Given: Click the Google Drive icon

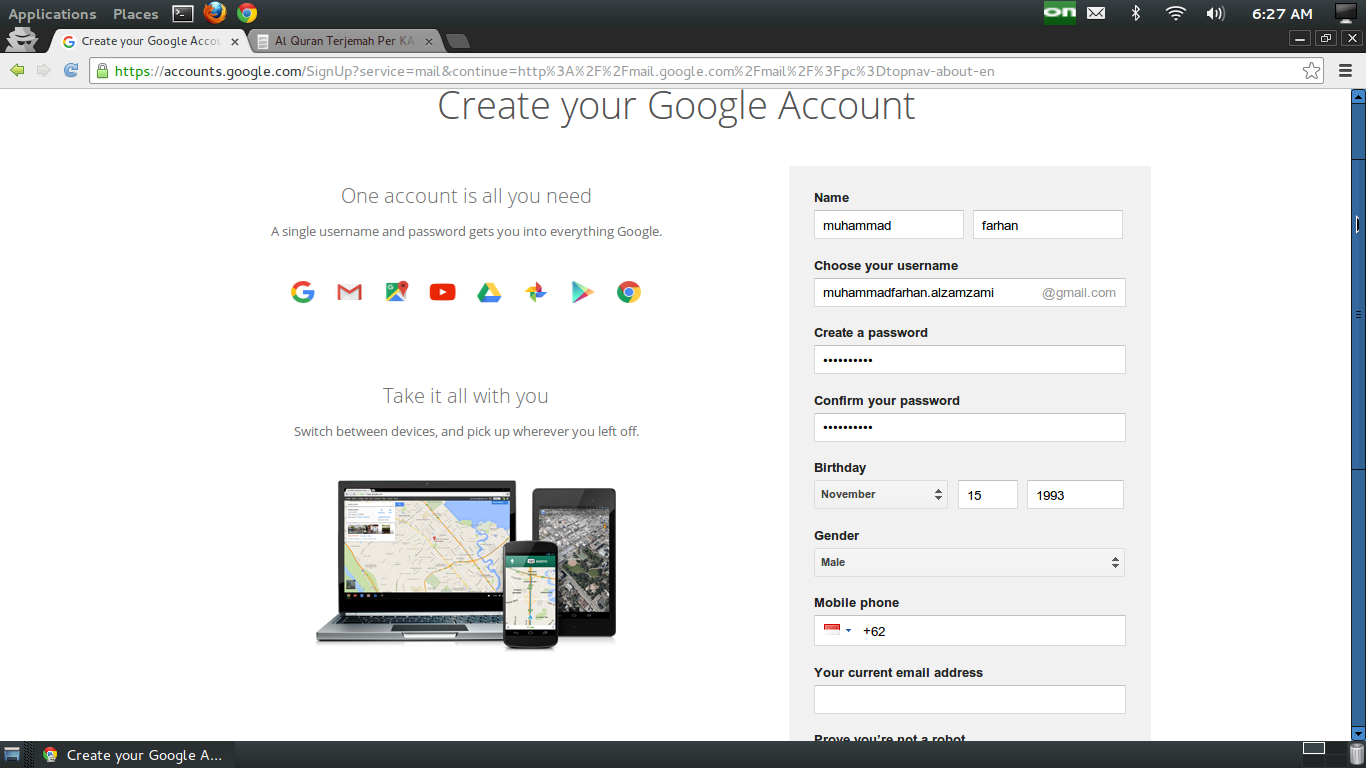Looking at the screenshot, I should pyautogui.click(x=489, y=292).
